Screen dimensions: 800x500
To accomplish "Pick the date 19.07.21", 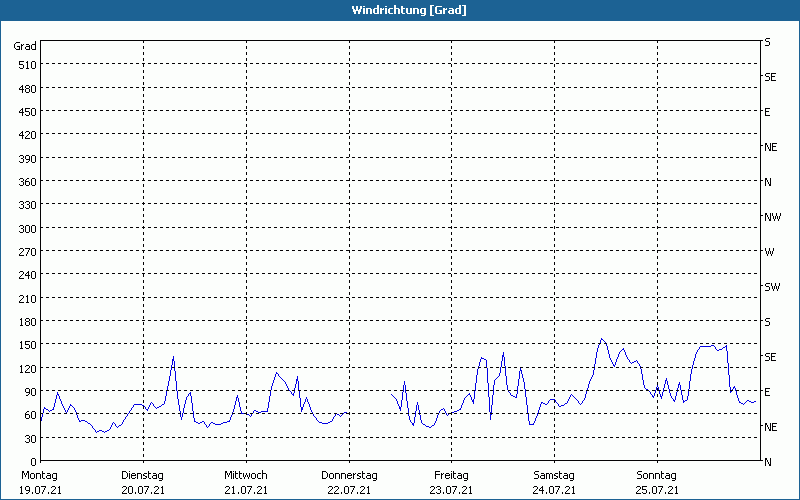I will tap(41, 491).
